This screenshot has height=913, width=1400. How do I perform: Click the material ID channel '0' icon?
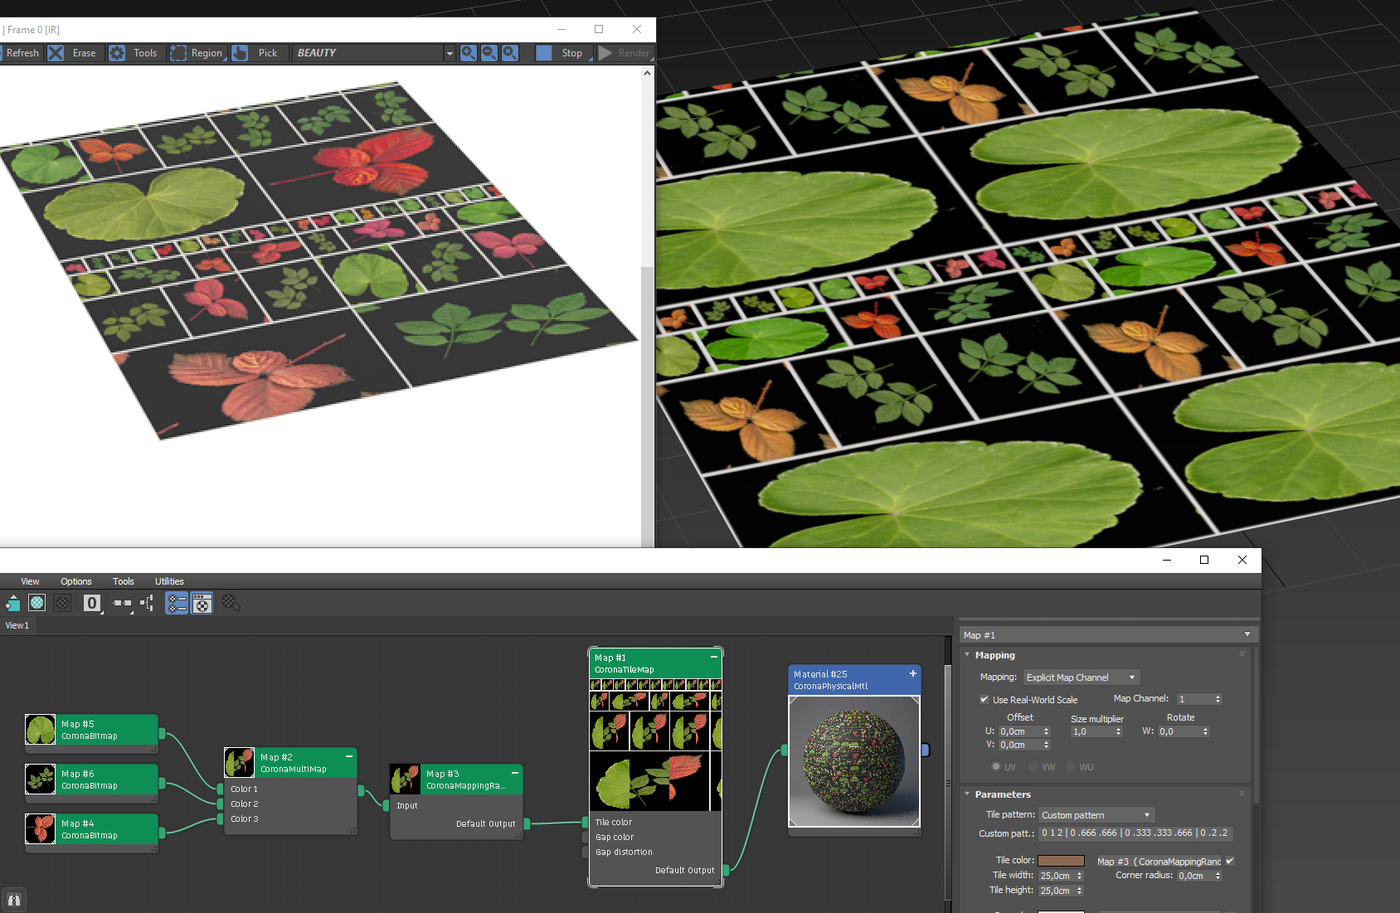coord(92,603)
